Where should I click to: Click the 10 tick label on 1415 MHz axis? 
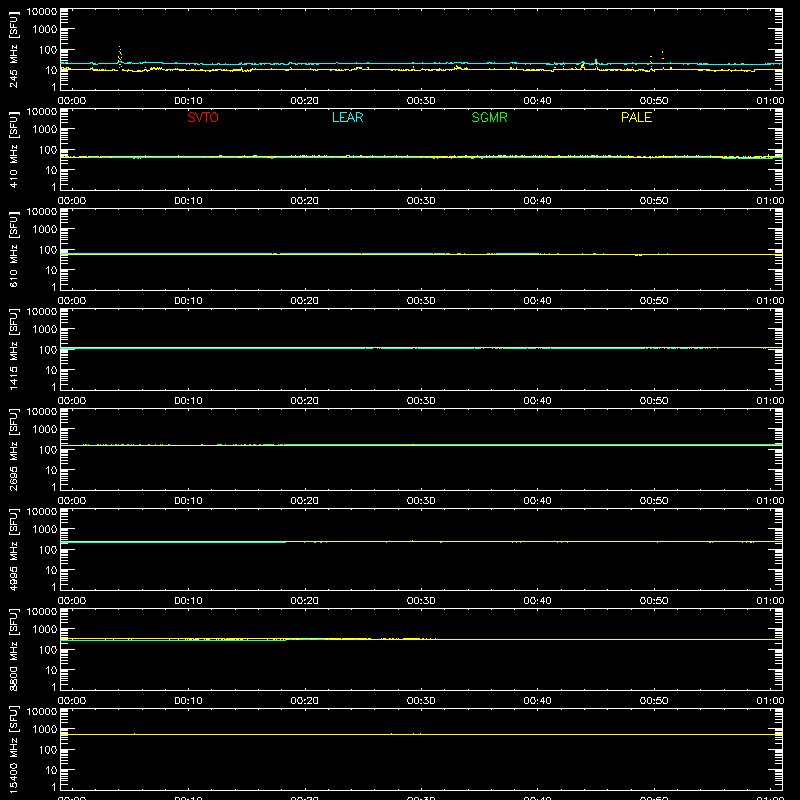click(51, 370)
